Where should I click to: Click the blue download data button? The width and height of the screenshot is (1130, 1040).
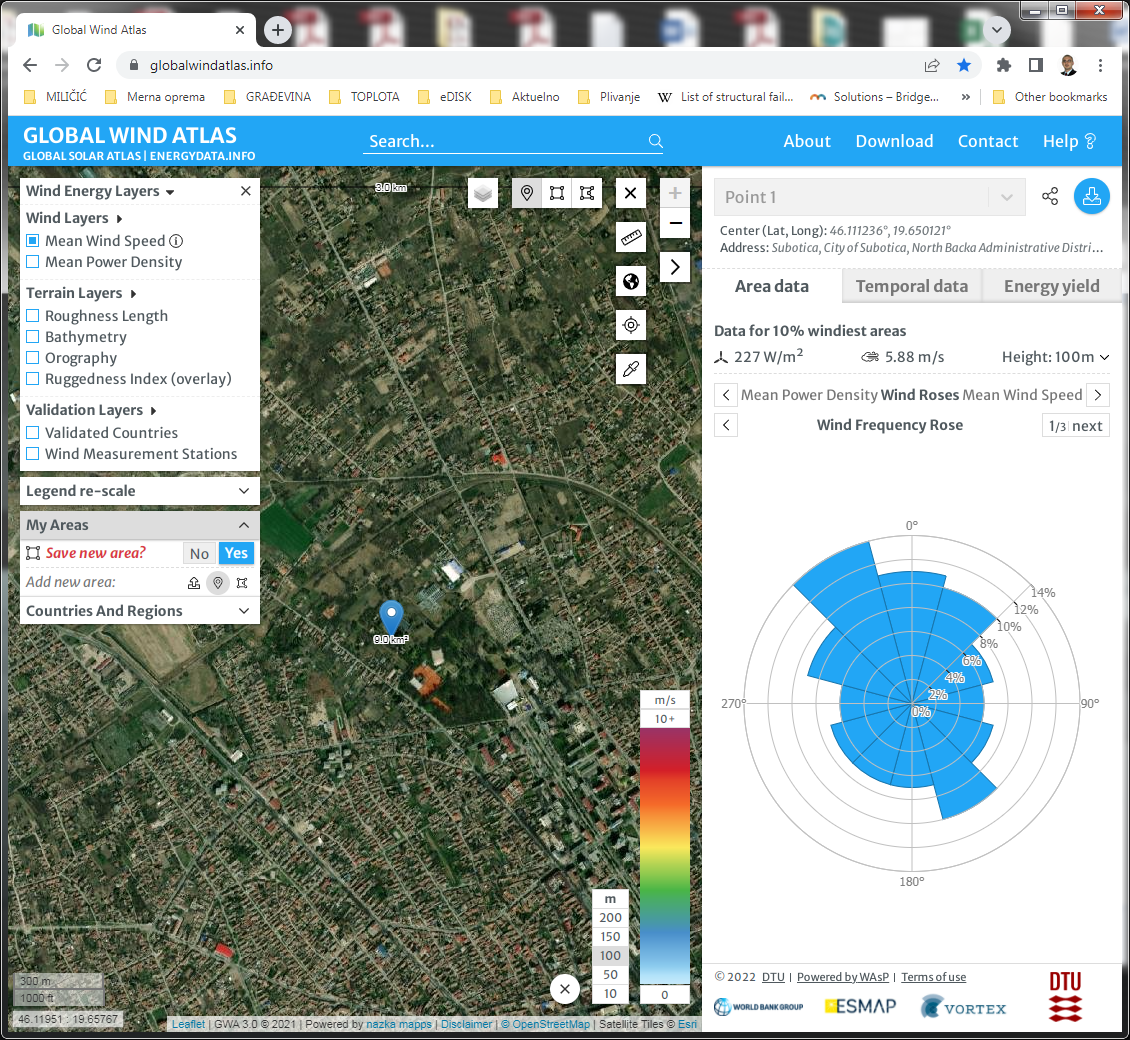[x=1091, y=197]
